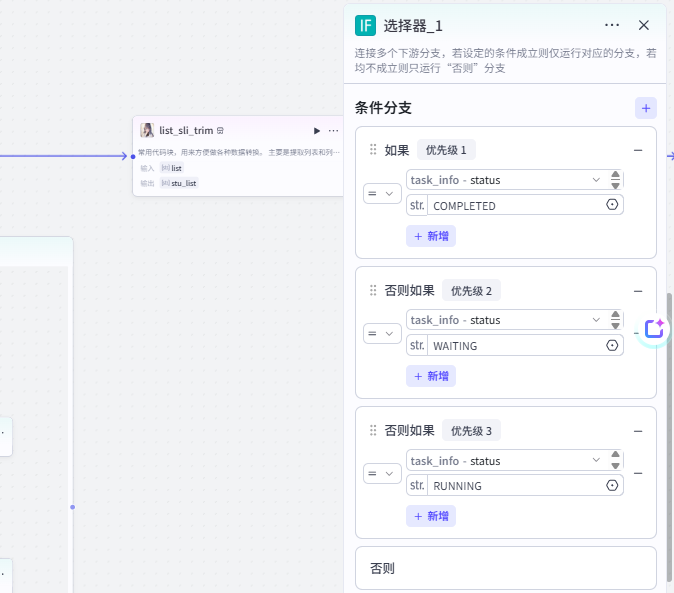Image resolution: width=674 pixels, height=593 pixels.
Task: Open the floating AI assistant icon
Action: pyautogui.click(x=654, y=329)
